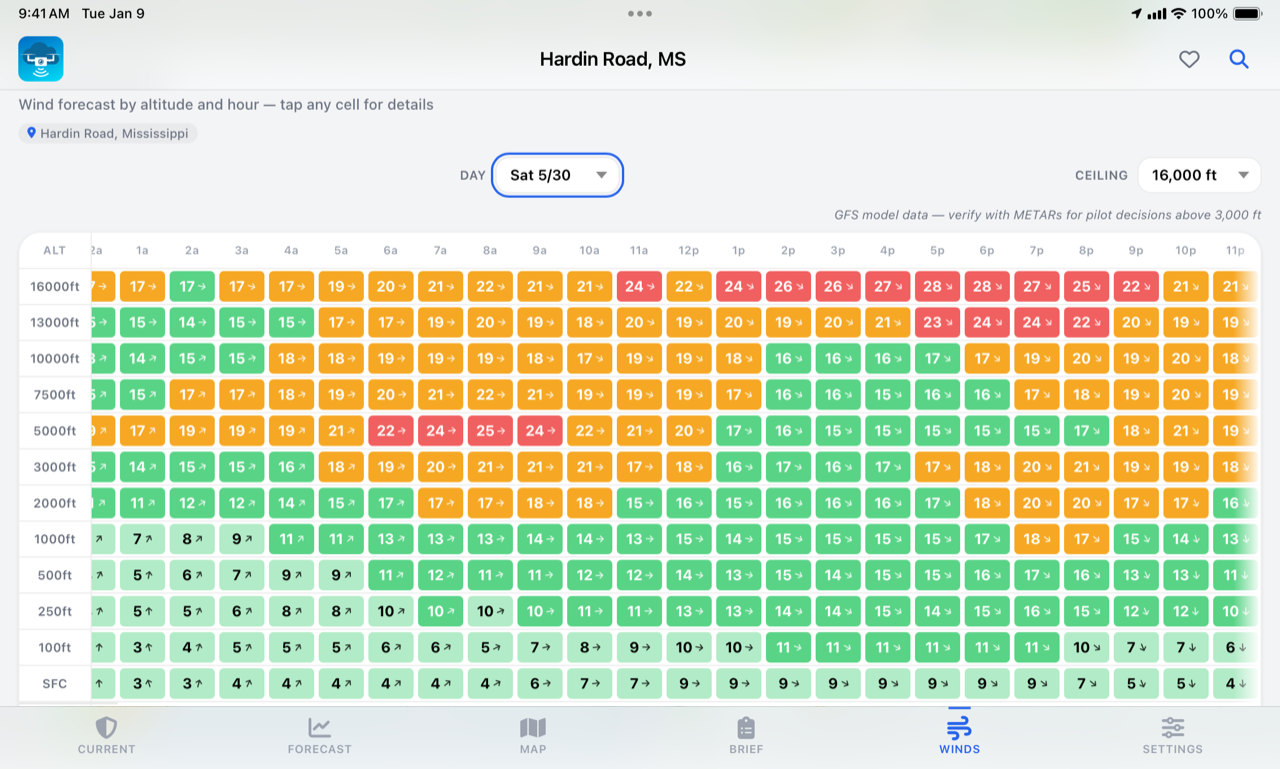Tap the 1000ft altitude row header

pos(55,539)
